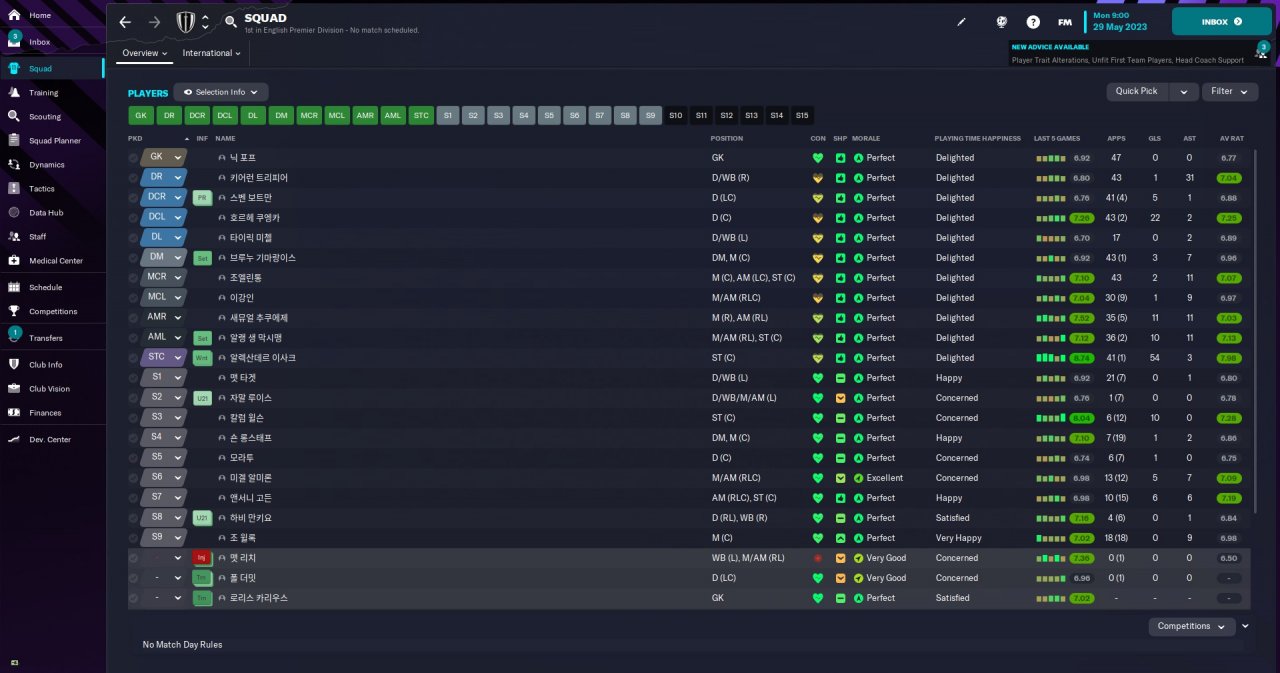Open the Competitions dropdown
1280x673 pixels.
coord(1191,626)
